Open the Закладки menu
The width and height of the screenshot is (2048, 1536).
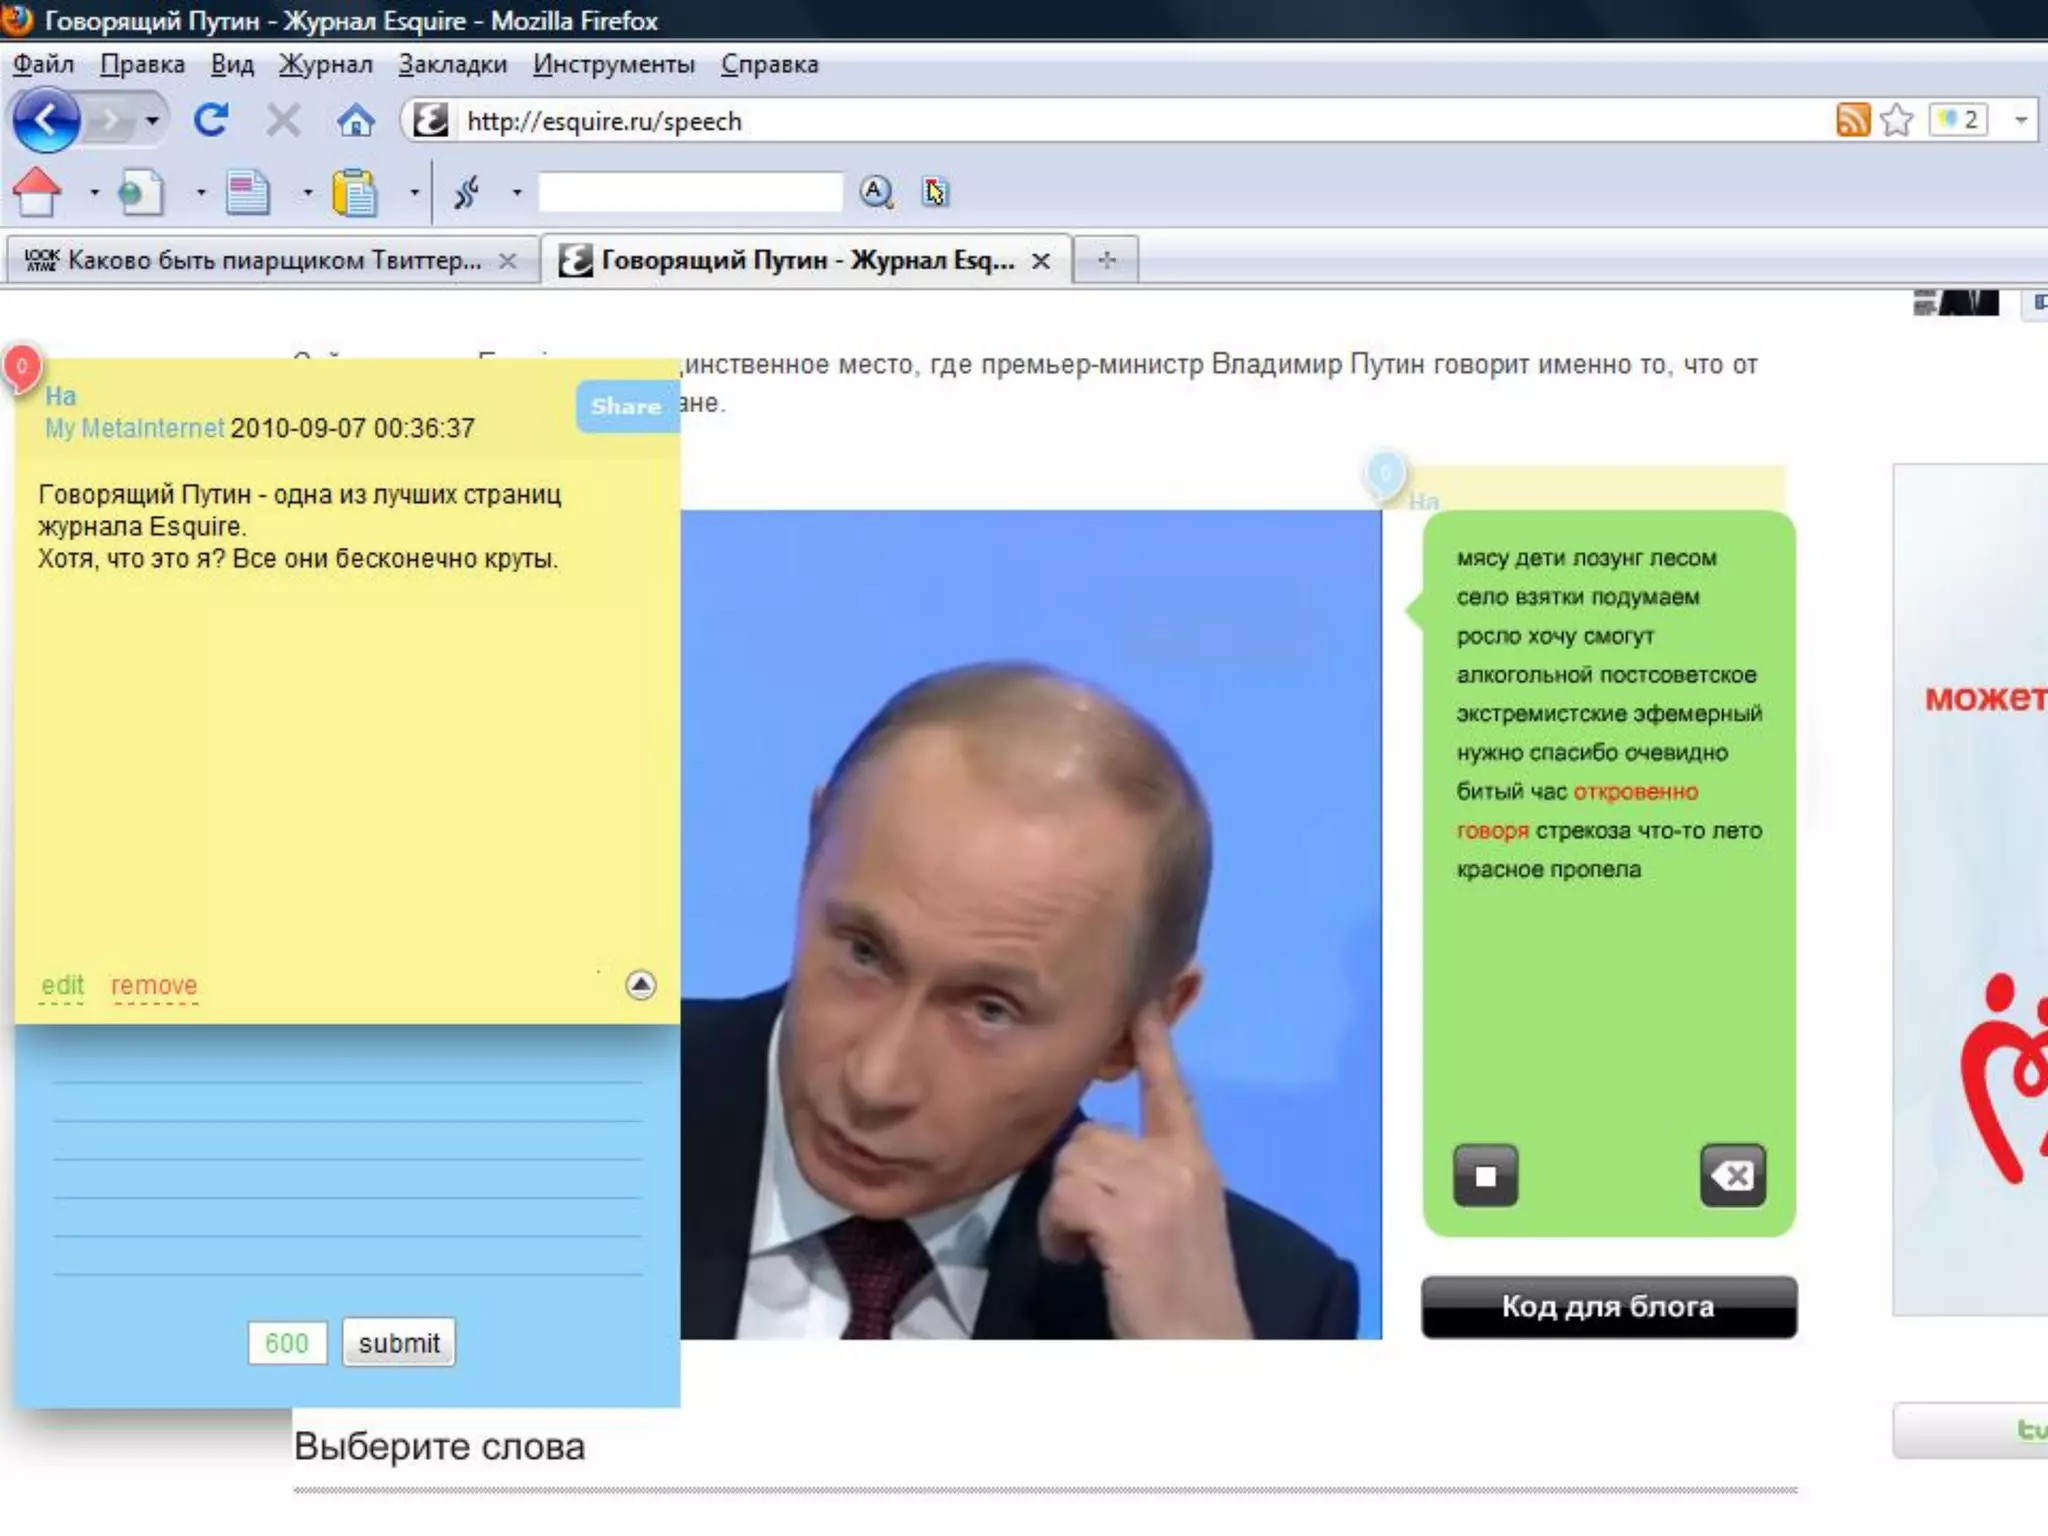(x=452, y=64)
